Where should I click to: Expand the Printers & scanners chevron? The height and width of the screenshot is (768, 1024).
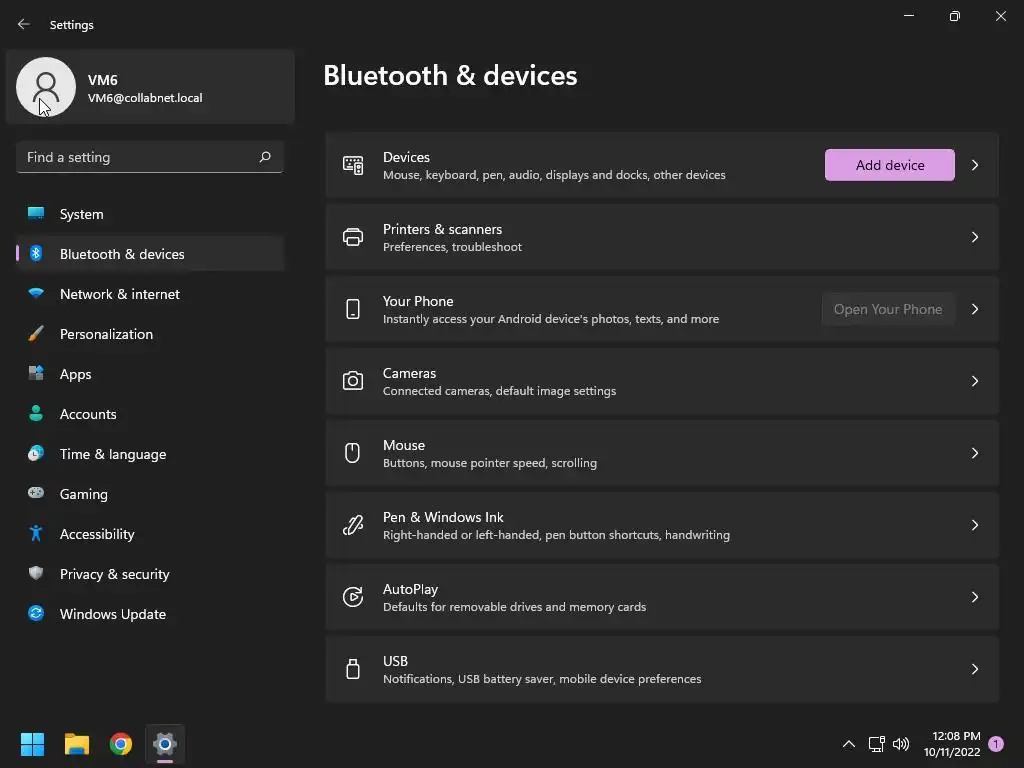(x=975, y=237)
